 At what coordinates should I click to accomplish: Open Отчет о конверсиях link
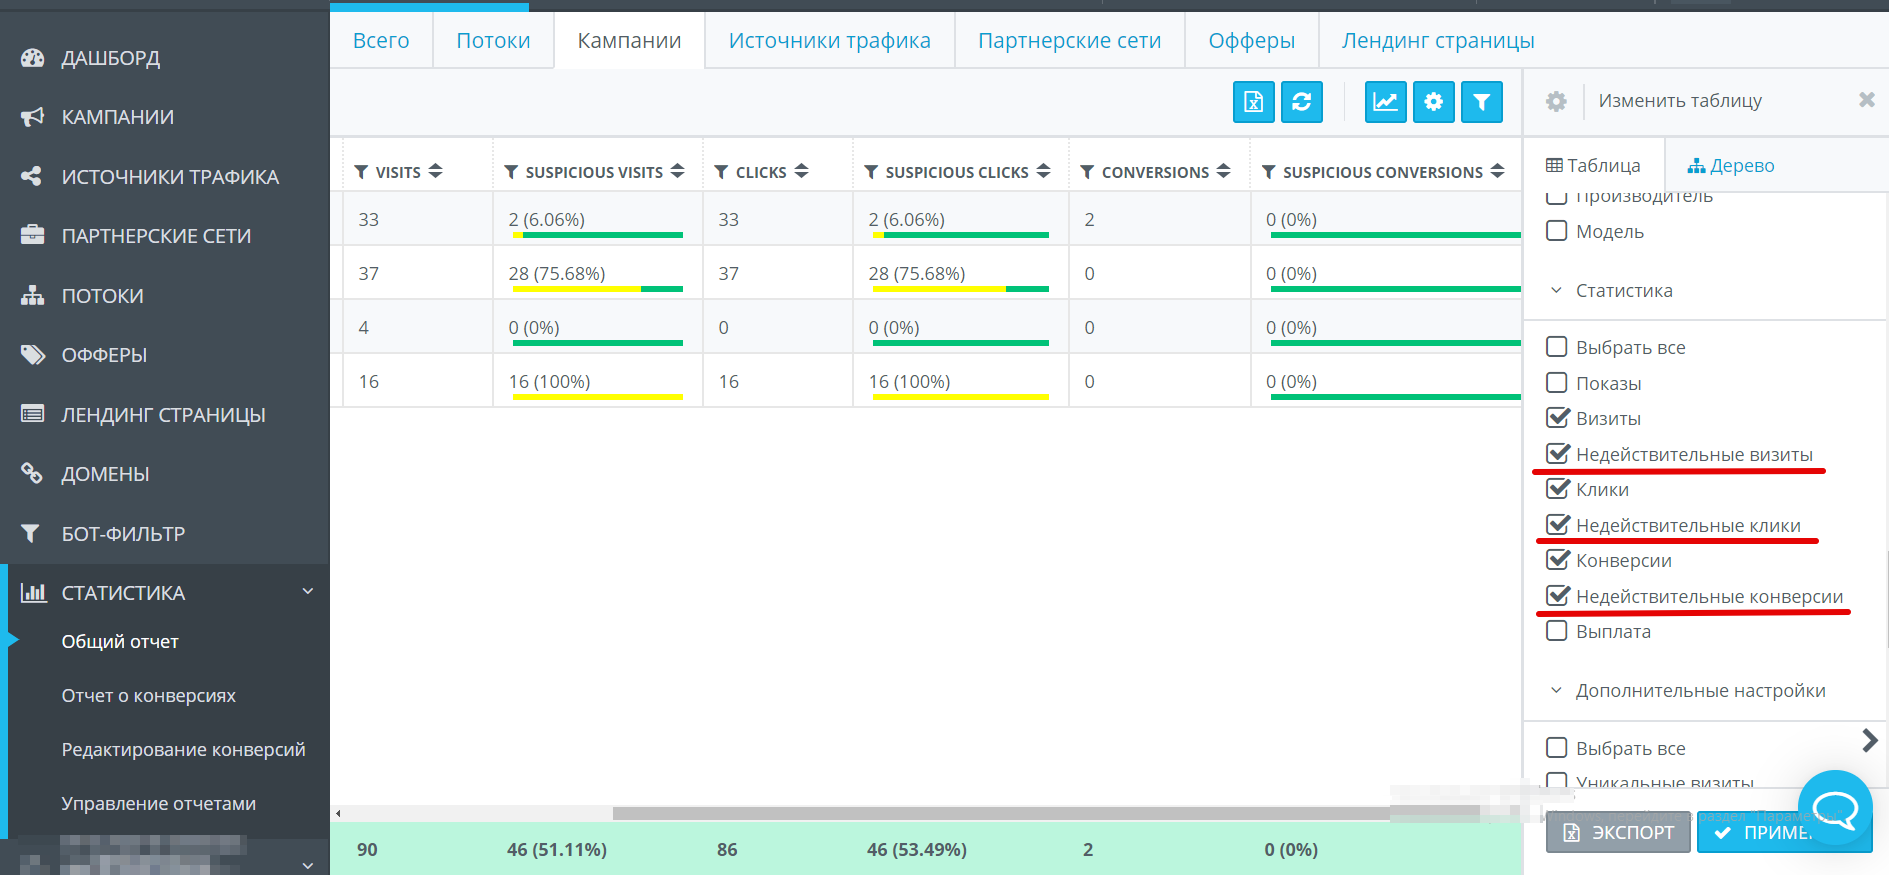pos(149,696)
